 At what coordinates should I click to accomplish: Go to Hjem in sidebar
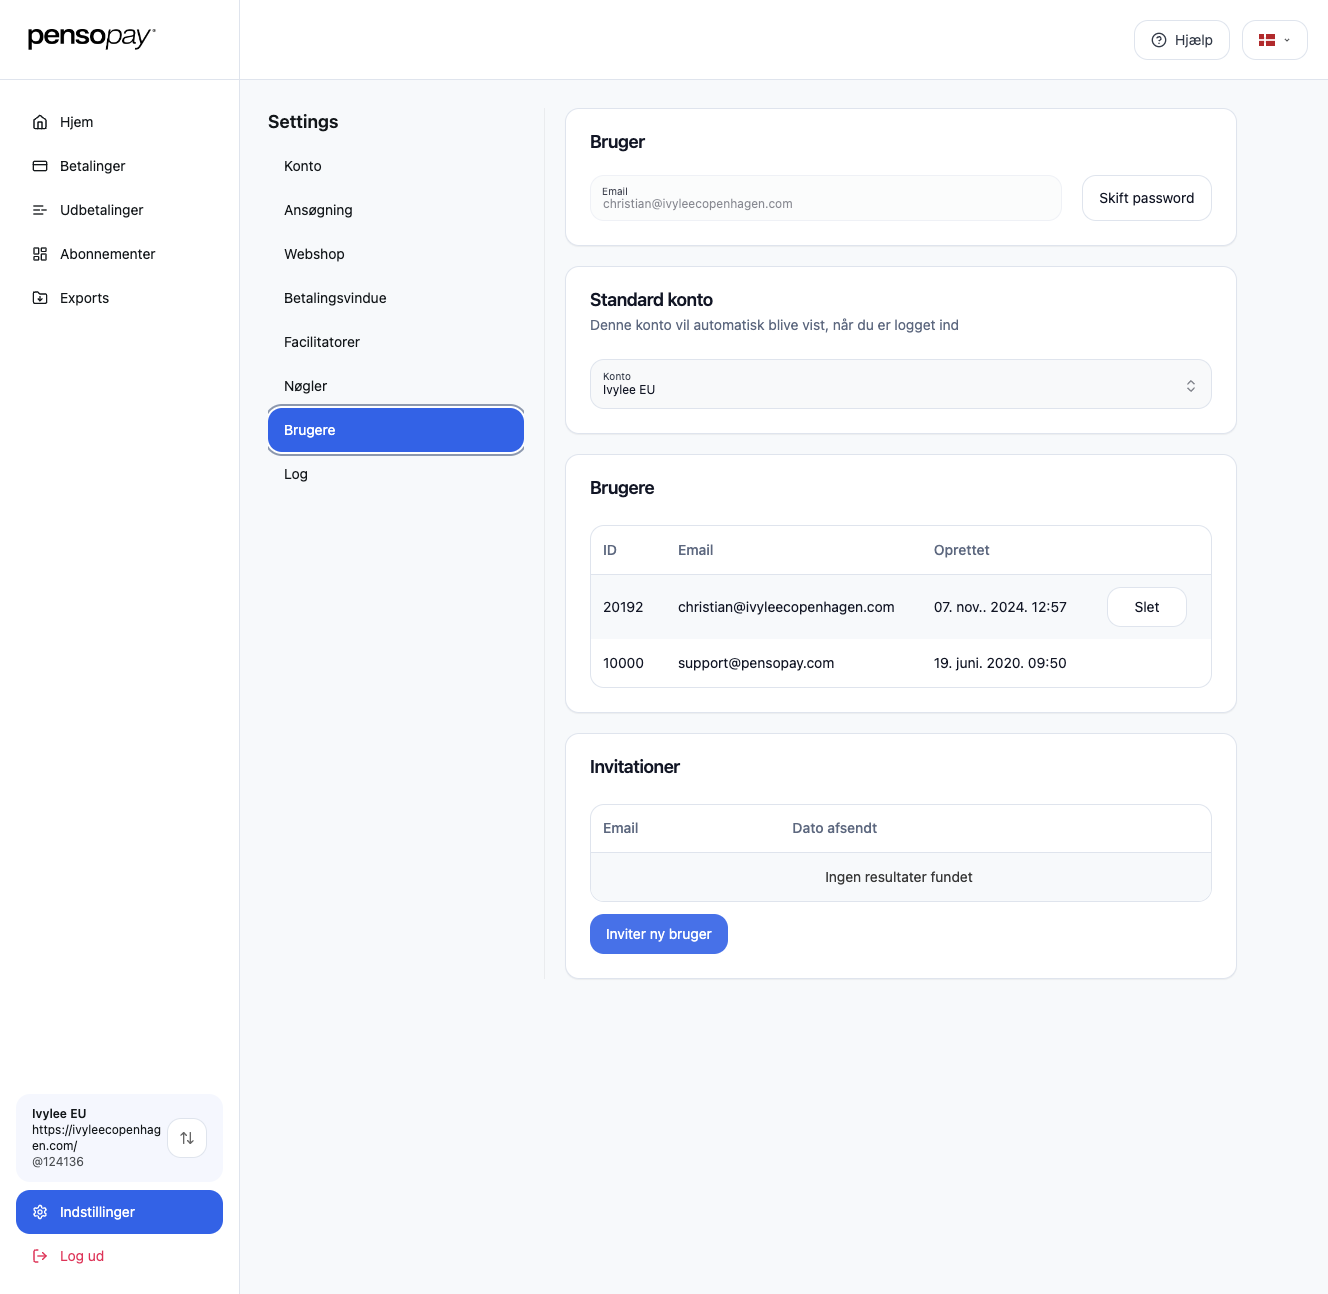click(119, 122)
